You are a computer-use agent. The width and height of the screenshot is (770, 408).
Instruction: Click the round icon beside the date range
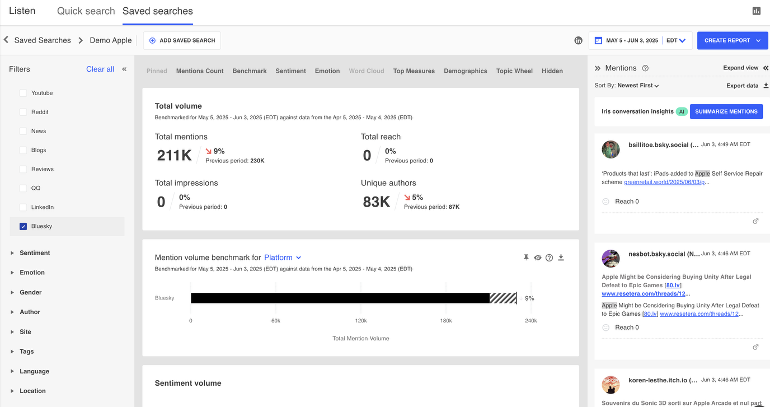[x=578, y=40]
